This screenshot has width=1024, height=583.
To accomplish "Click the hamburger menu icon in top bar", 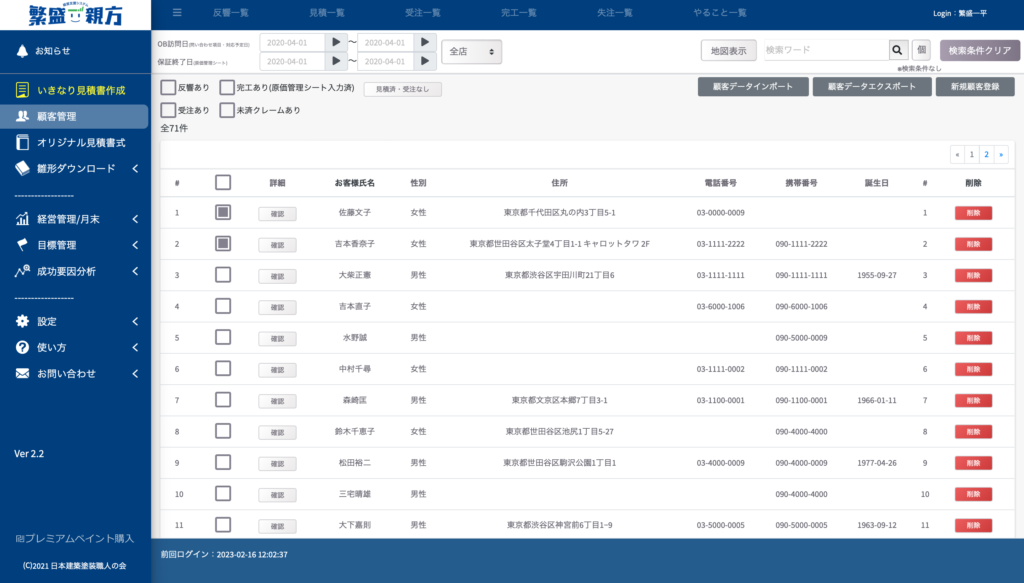I will pyautogui.click(x=177, y=12).
